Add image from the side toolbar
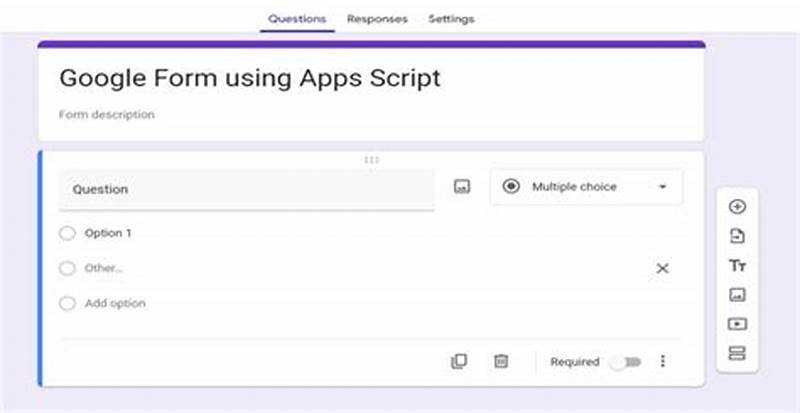The height and width of the screenshot is (413, 800). 737,295
